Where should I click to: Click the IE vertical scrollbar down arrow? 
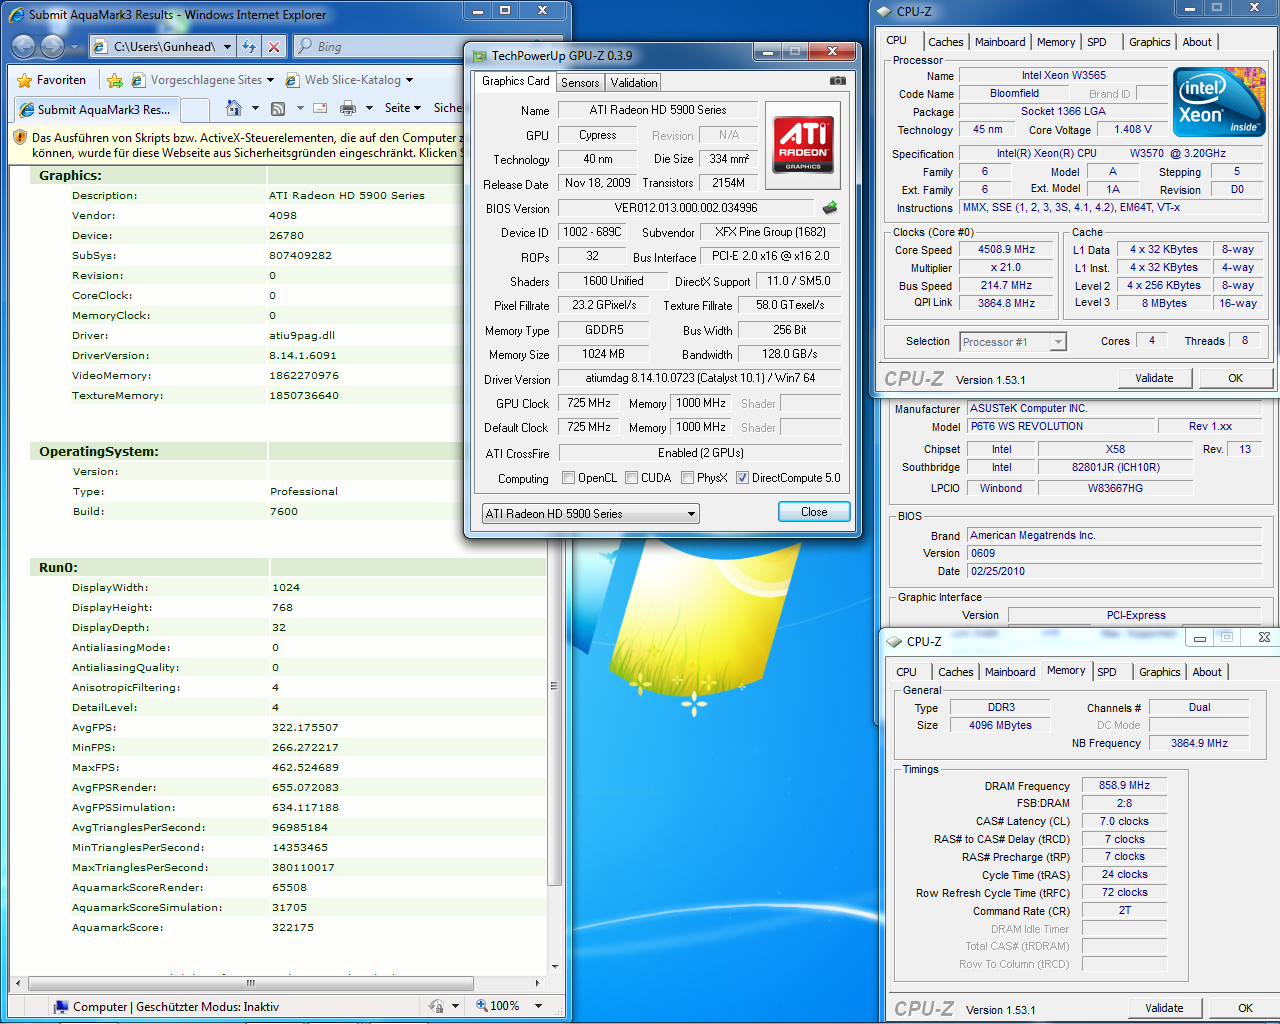tap(555, 967)
